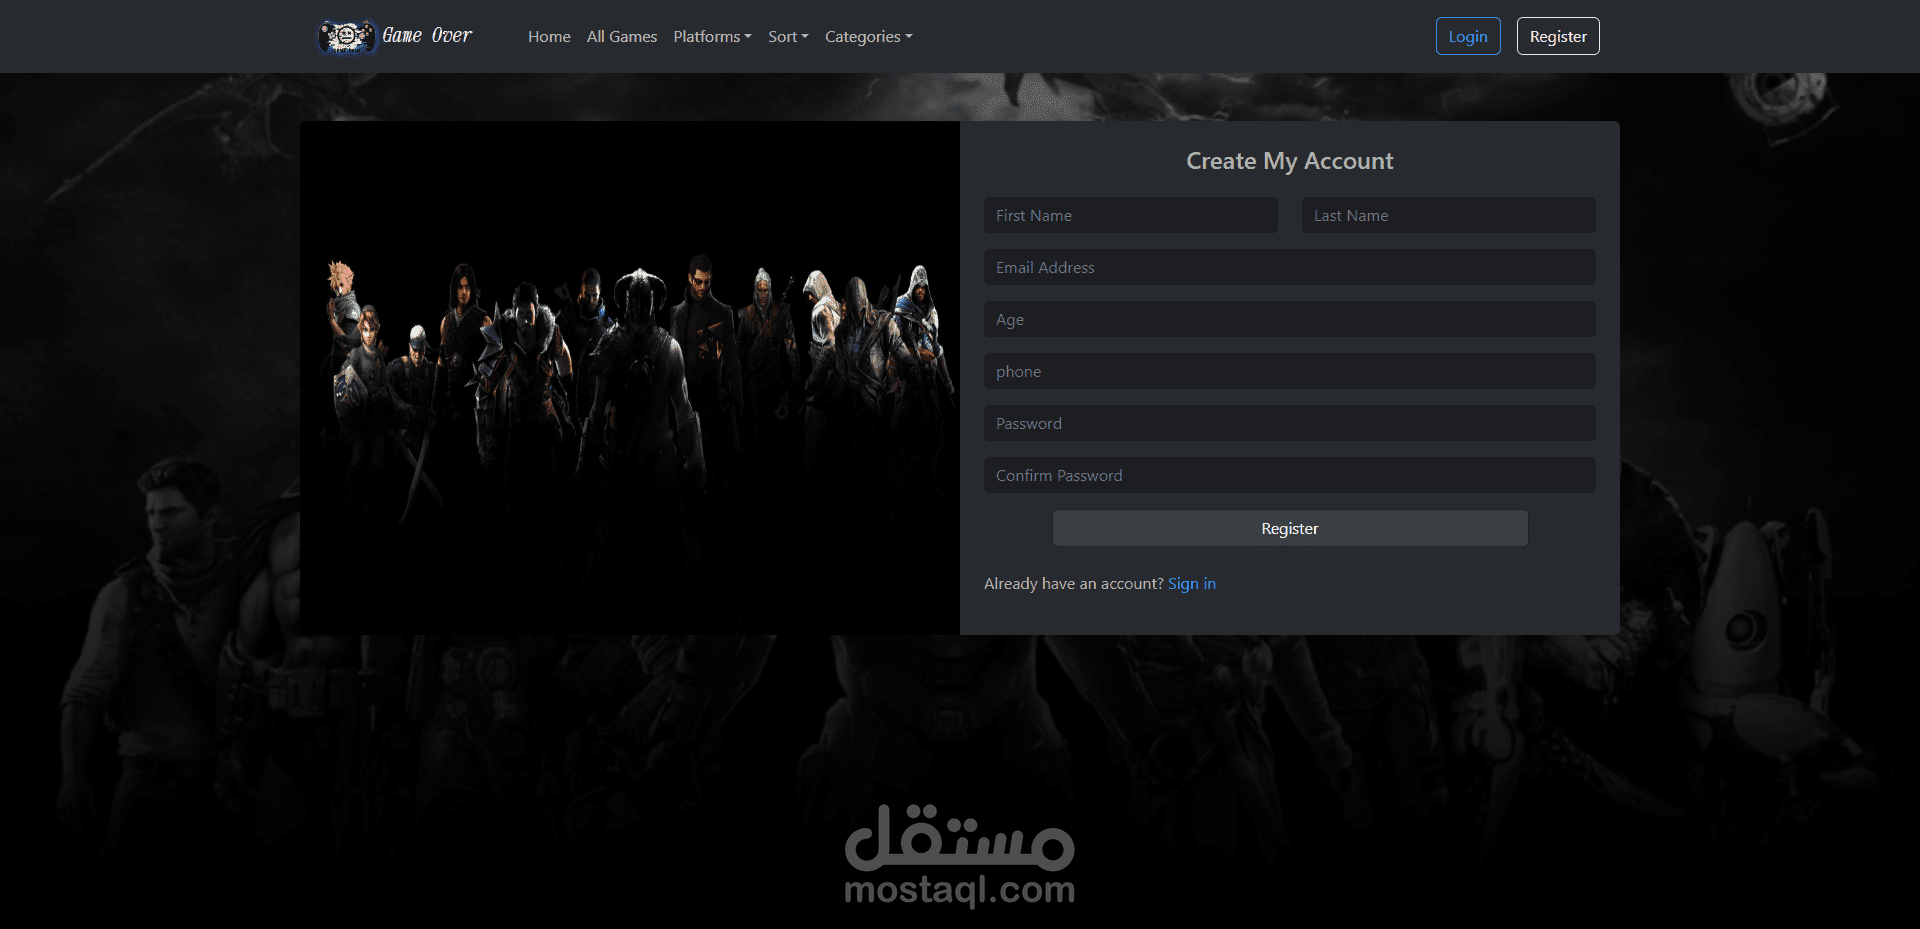Open the All Games page
This screenshot has width=1920, height=929.
coord(622,36)
